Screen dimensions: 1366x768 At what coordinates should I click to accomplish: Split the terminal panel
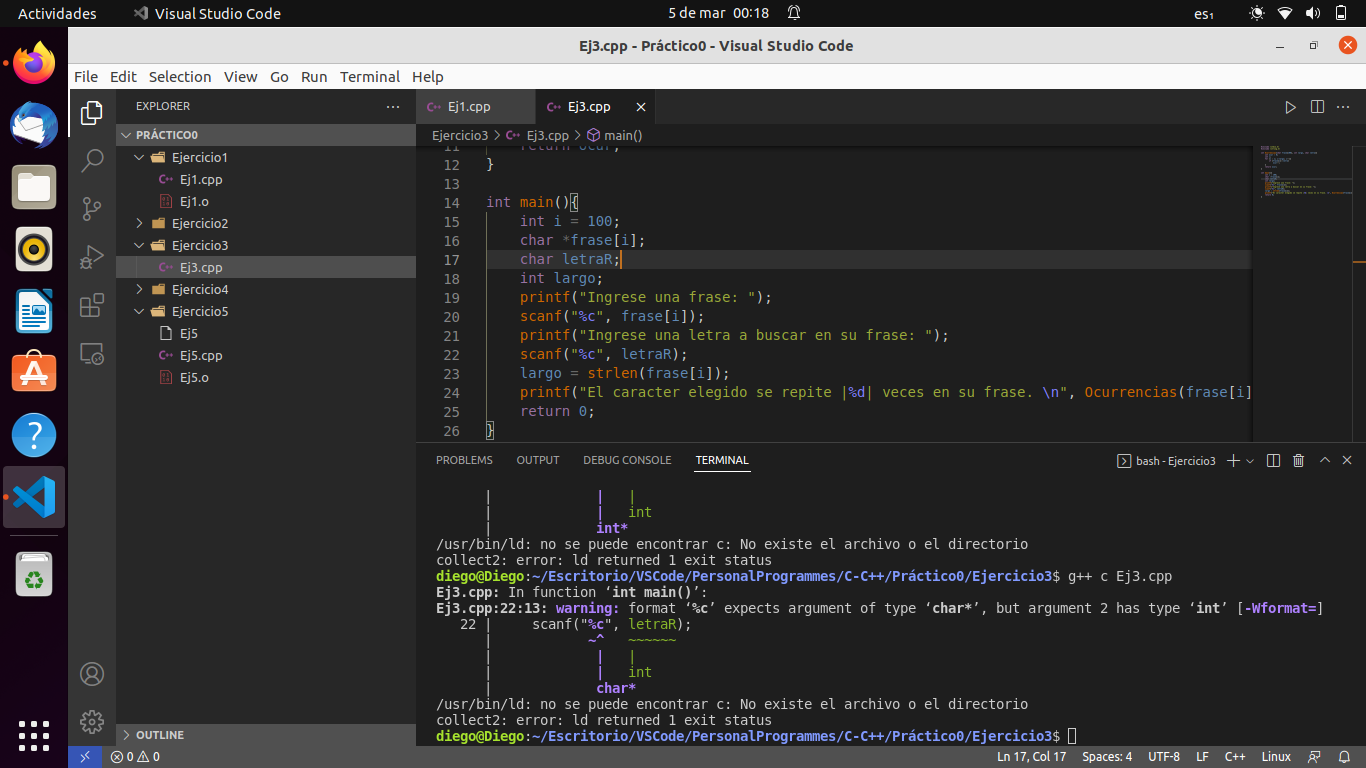coord(1273,460)
